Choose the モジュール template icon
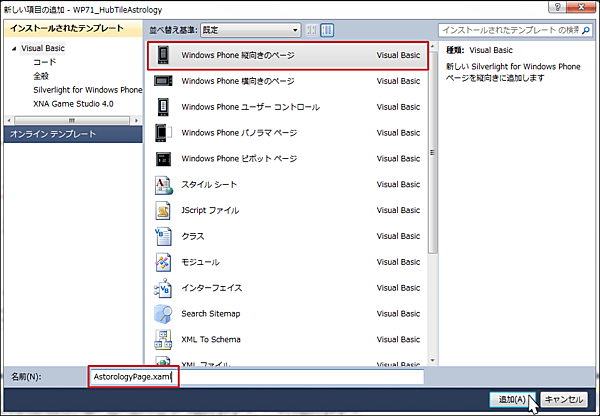This screenshot has height=416, width=600. pyautogui.click(x=163, y=262)
